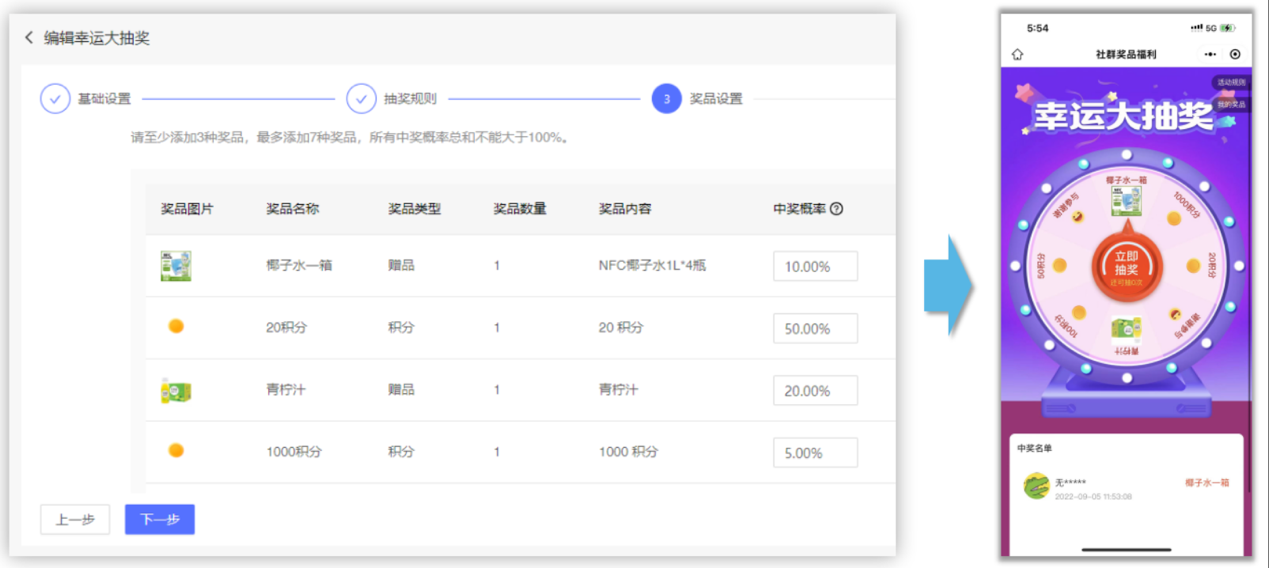Click the 上一步 button
The height and width of the screenshot is (568, 1269).
75,520
